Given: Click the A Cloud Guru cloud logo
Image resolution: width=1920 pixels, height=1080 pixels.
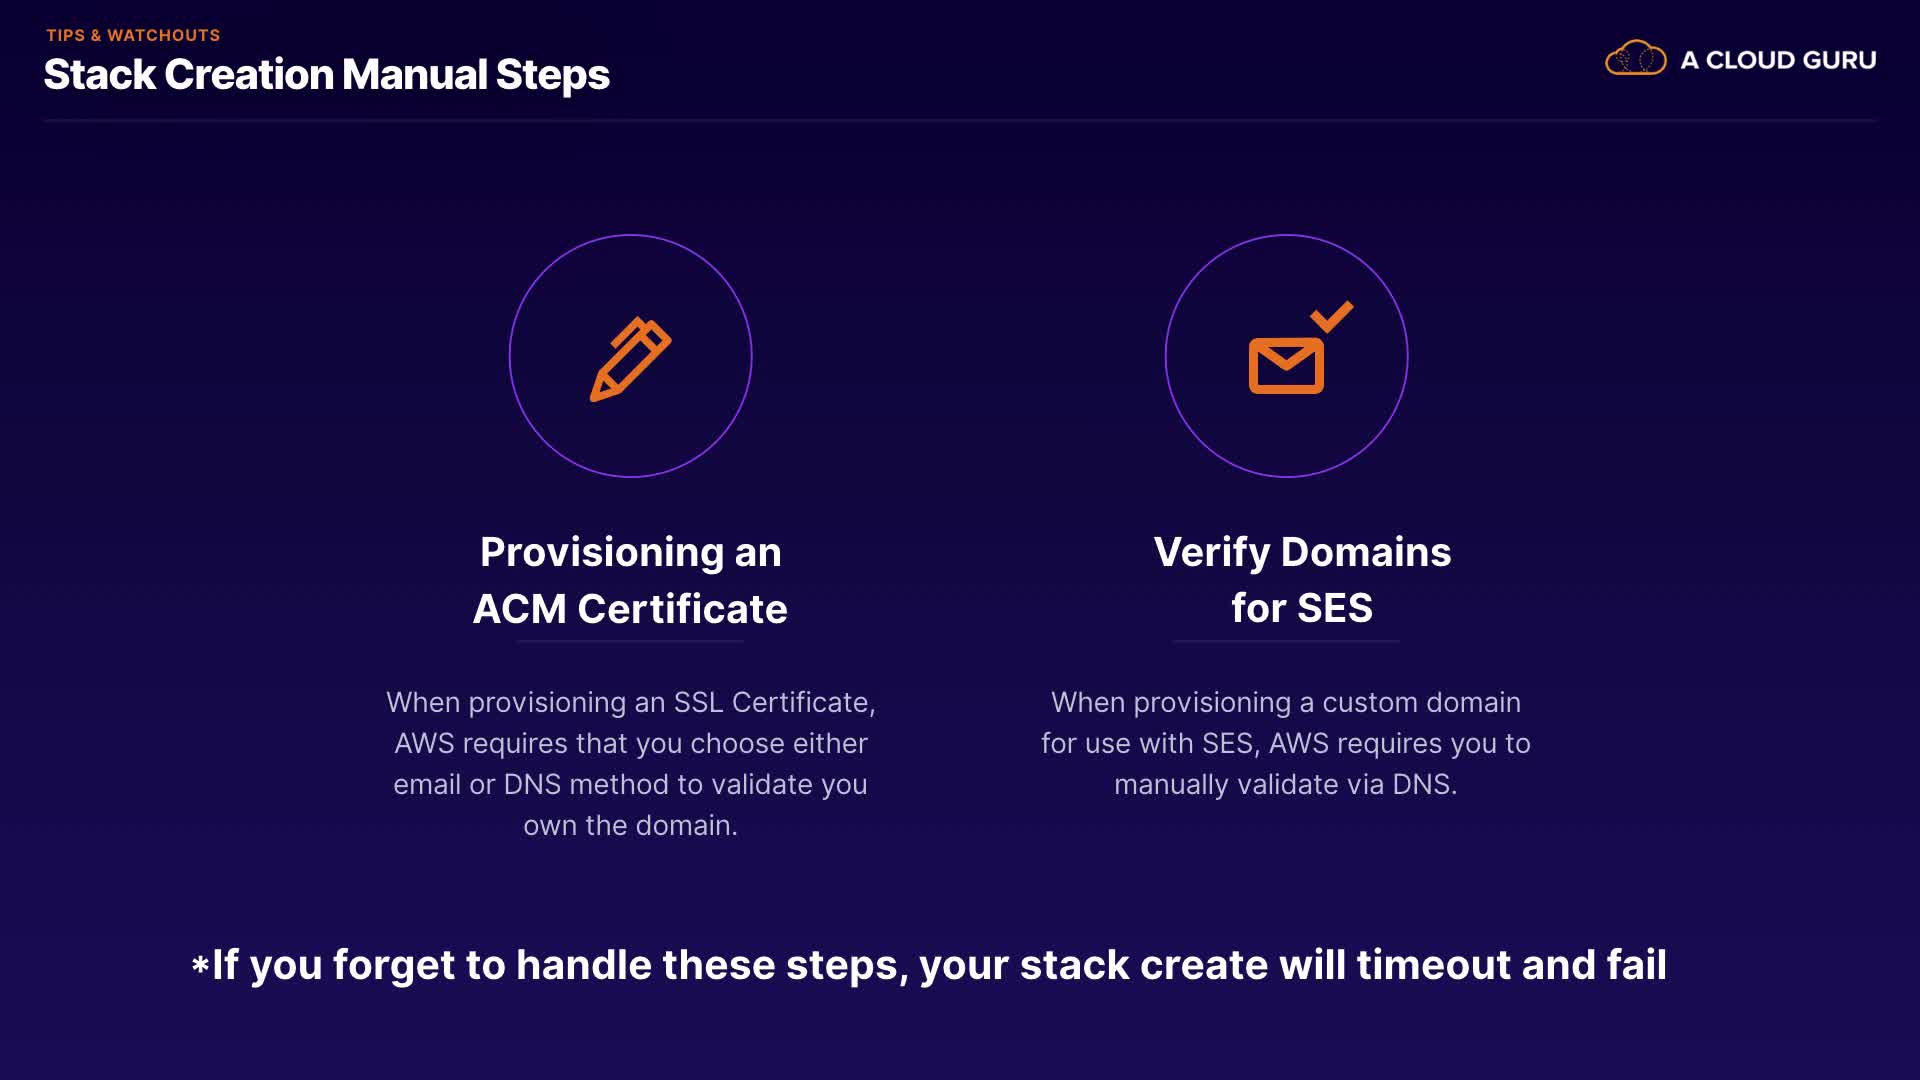Looking at the screenshot, I should pyautogui.click(x=1635, y=59).
